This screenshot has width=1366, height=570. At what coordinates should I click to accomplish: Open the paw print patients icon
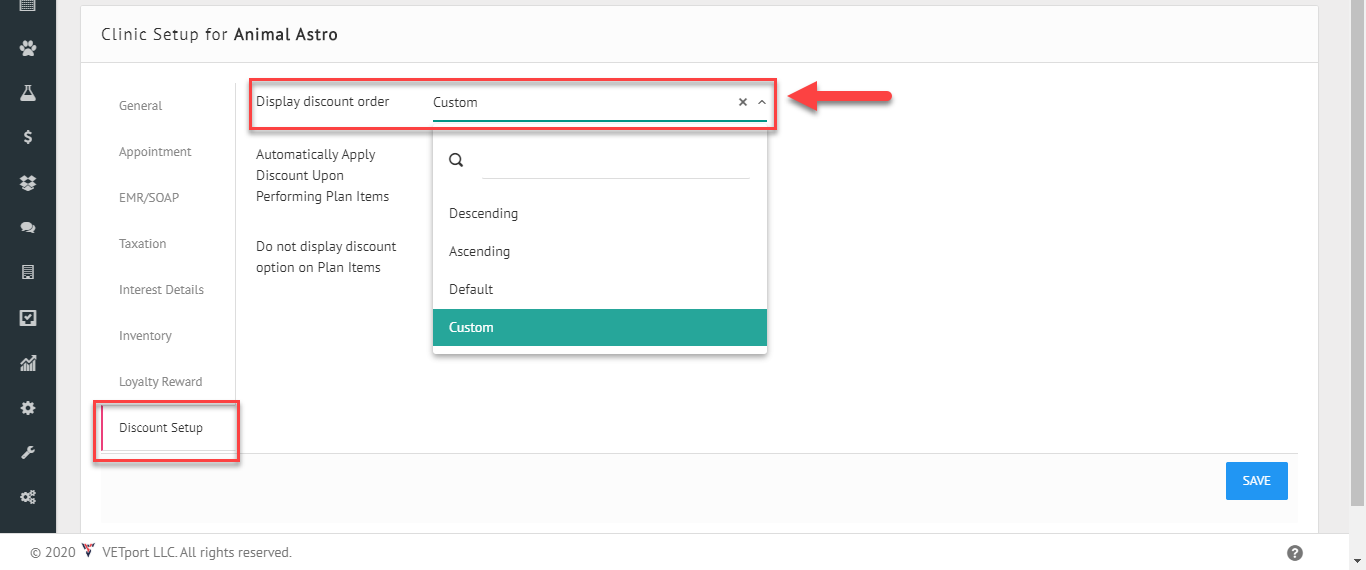pos(28,48)
